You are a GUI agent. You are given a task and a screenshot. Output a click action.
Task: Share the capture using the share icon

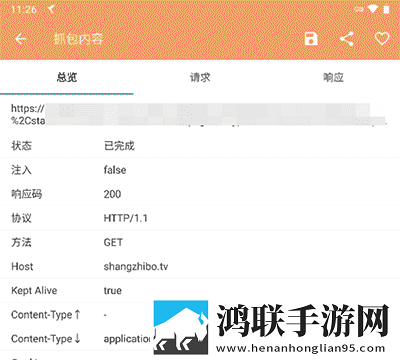point(347,39)
